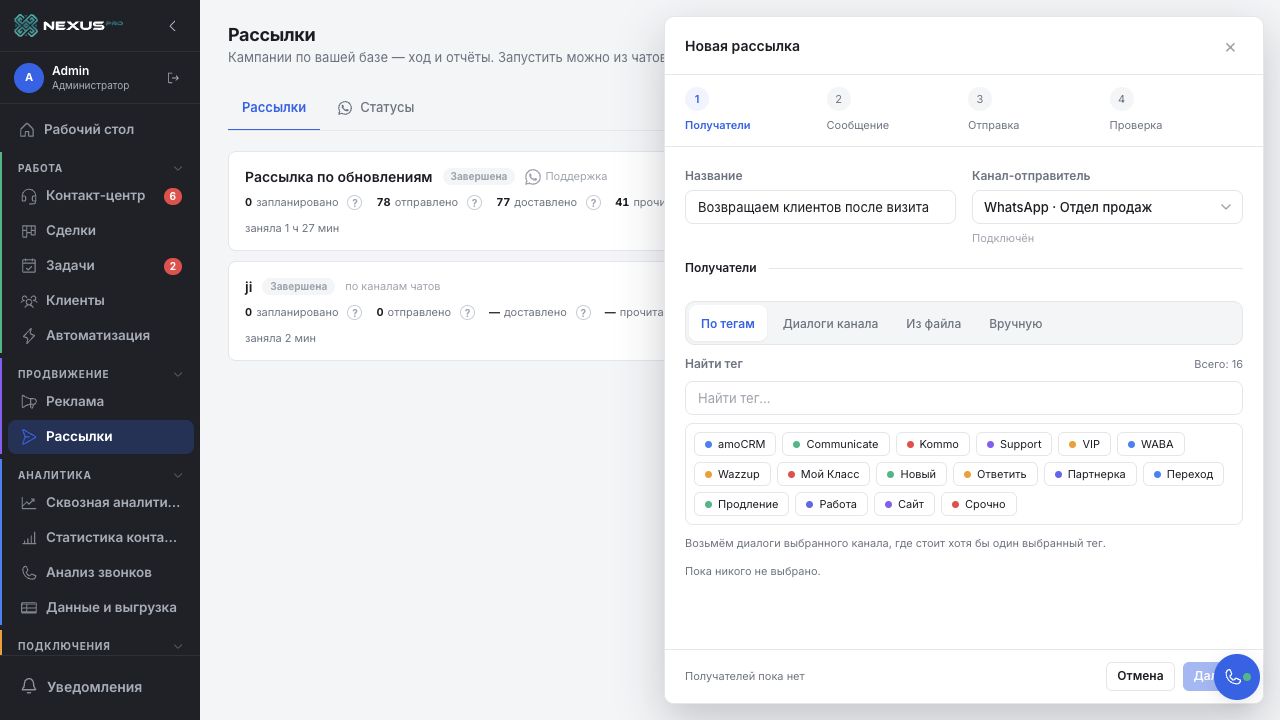Open the Канал-отправитель dropdown
The height and width of the screenshot is (720, 1280).
[x=1107, y=207]
